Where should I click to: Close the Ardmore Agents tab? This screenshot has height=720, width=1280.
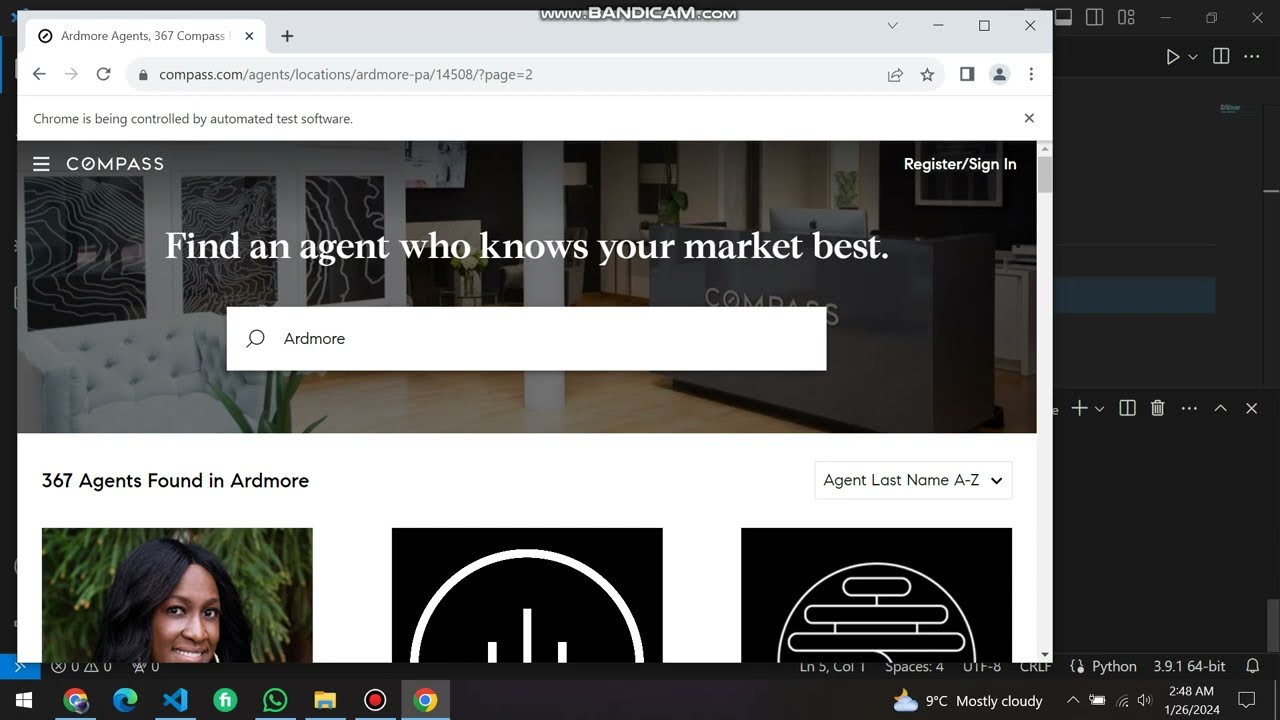[249, 36]
